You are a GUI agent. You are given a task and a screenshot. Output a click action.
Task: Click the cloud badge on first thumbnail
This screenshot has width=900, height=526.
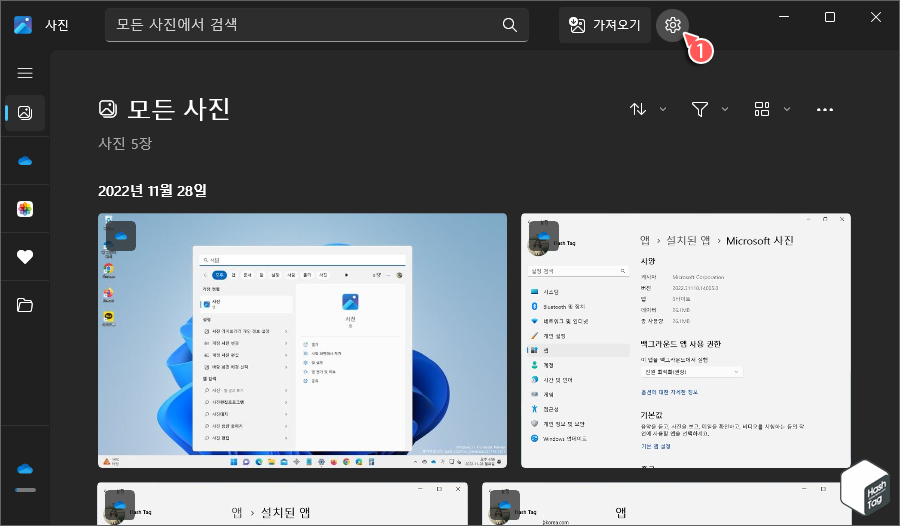121,236
